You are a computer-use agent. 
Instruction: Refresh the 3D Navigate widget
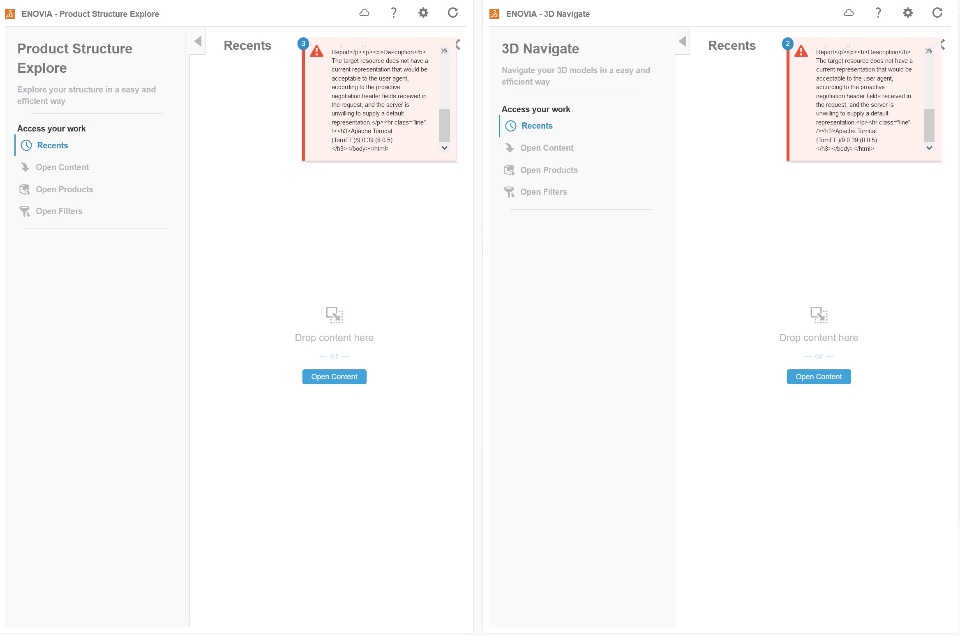tap(937, 13)
